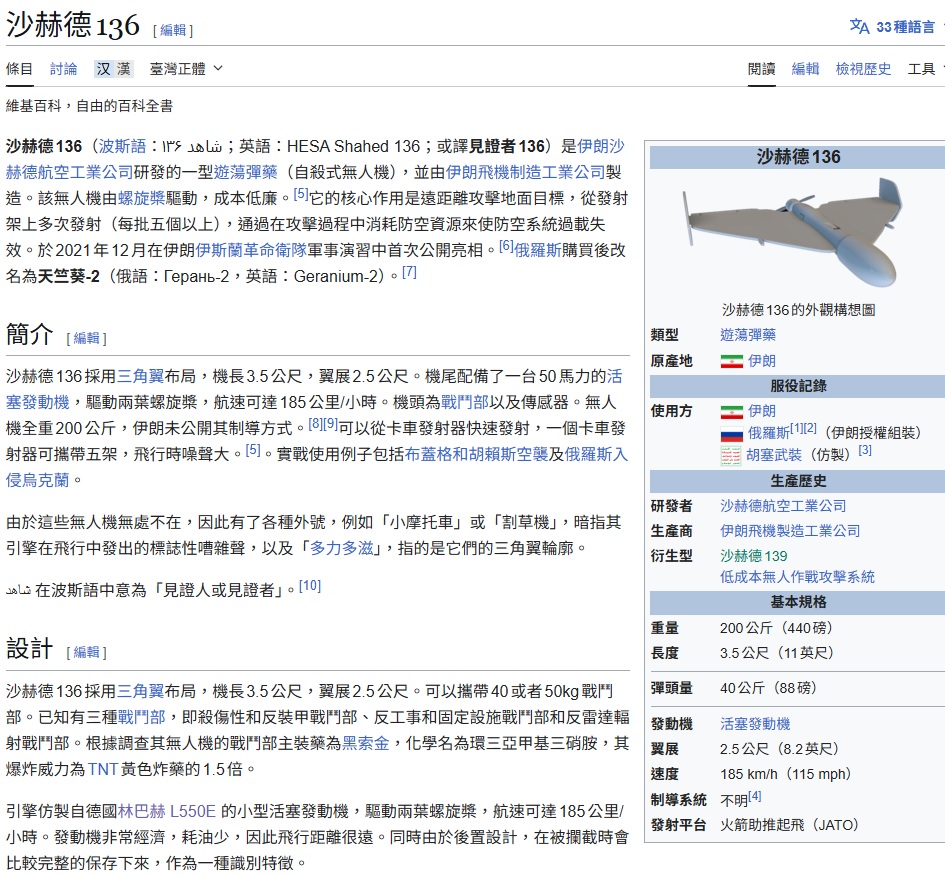Screen dimensions: 945x878
Task: Open the 編輯 tab next to 閱讀
Action: pyautogui.click(x=805, y=69)
